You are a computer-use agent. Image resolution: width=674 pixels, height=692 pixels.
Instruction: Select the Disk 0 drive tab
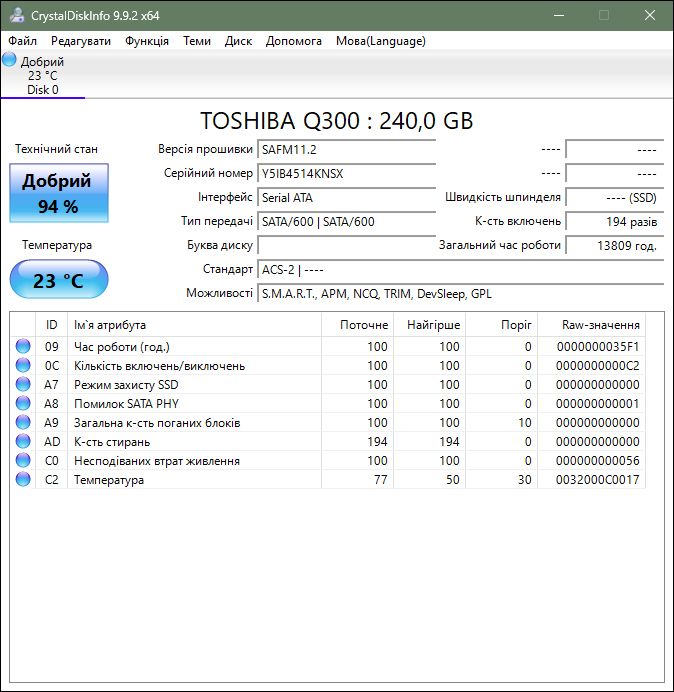click(42, 75)
